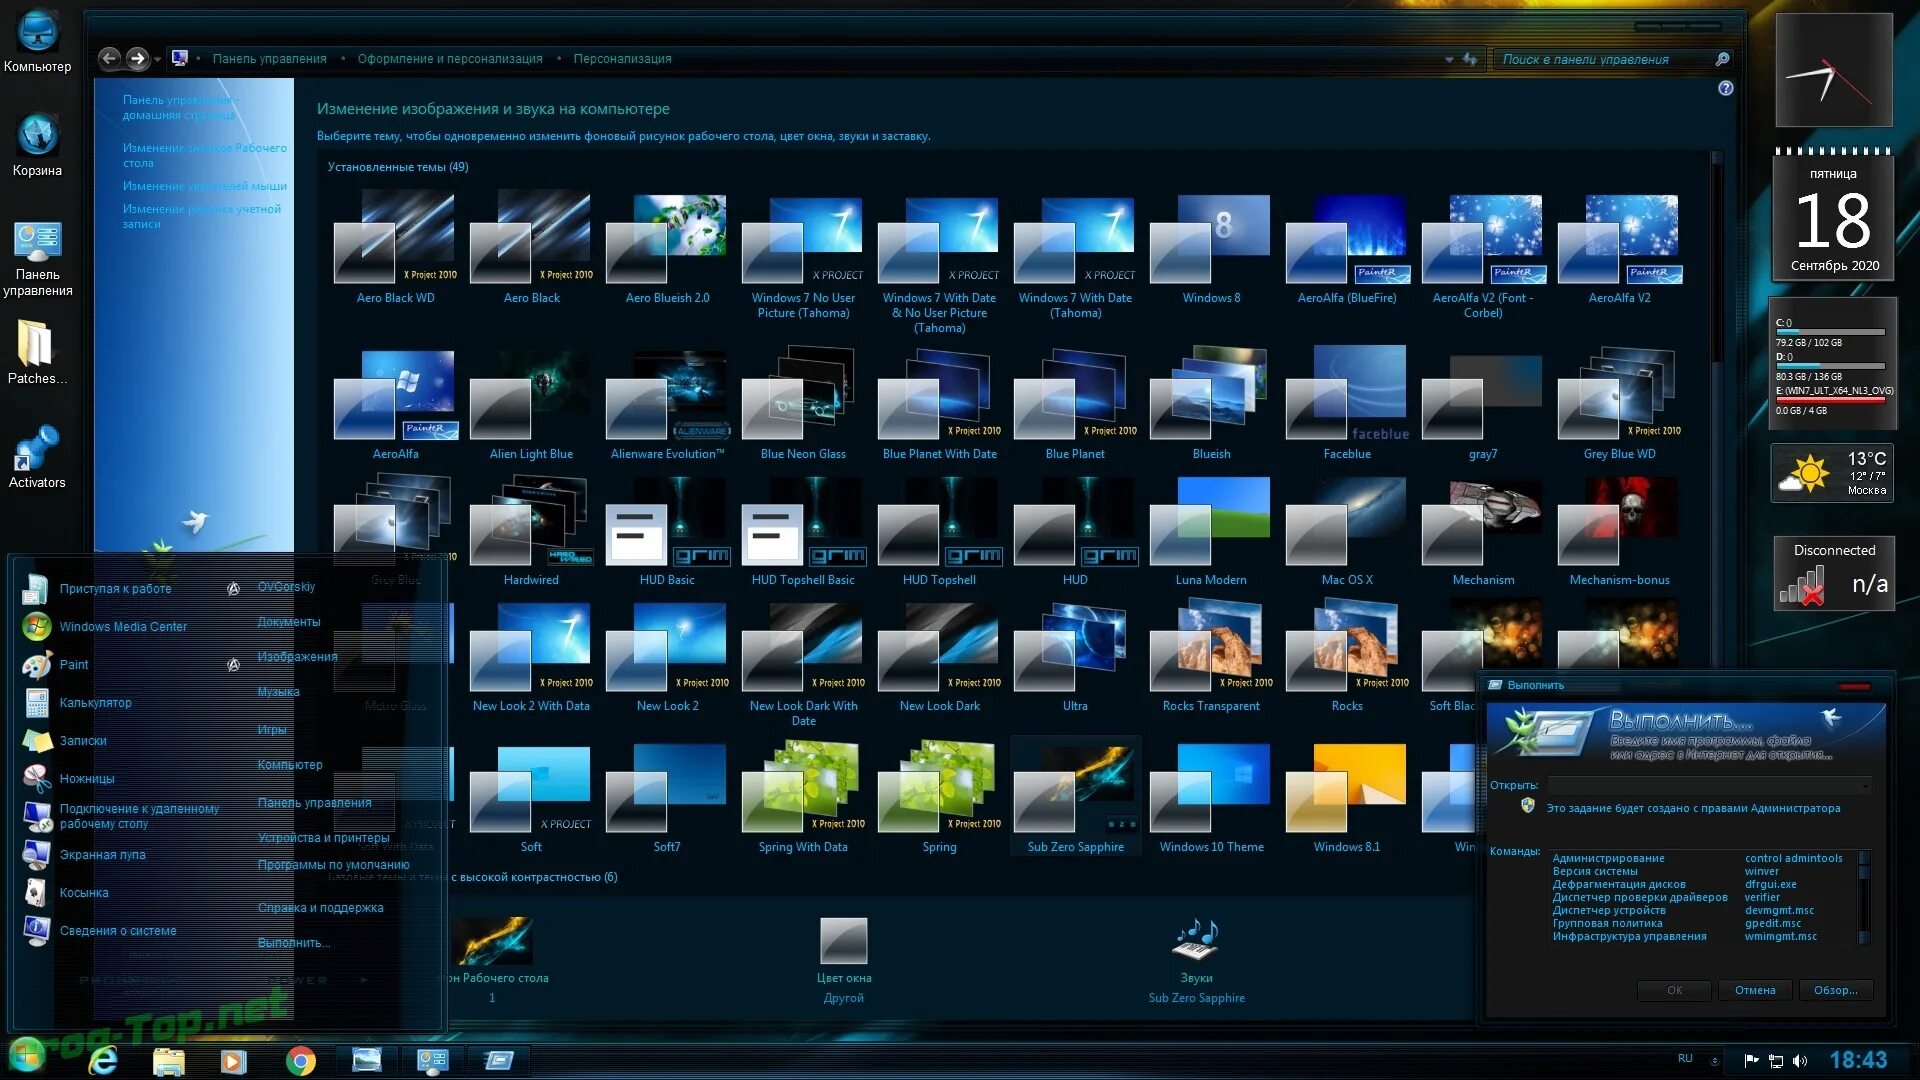1920x1080 pixels.
Task: Open address bar history dropdown arrow
Action: point(1449,59)
